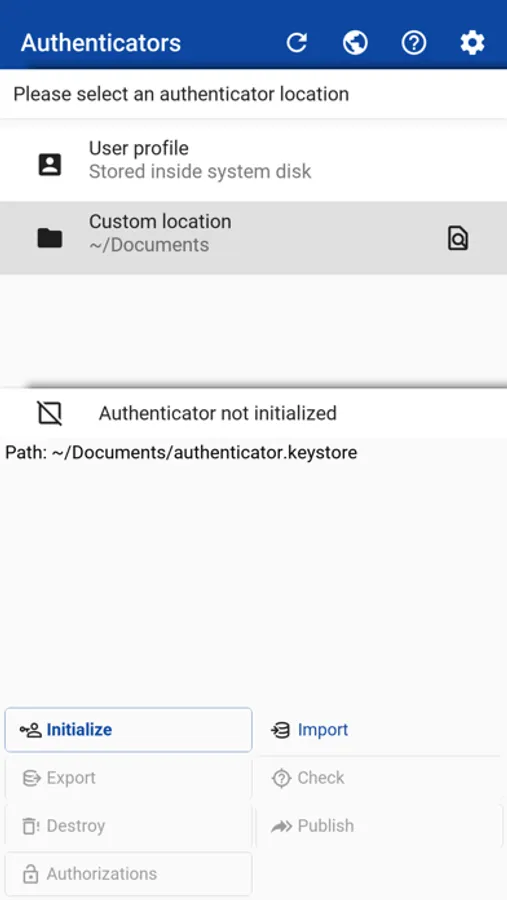
Task: Open the globe network icon
Action: (355, 42)
